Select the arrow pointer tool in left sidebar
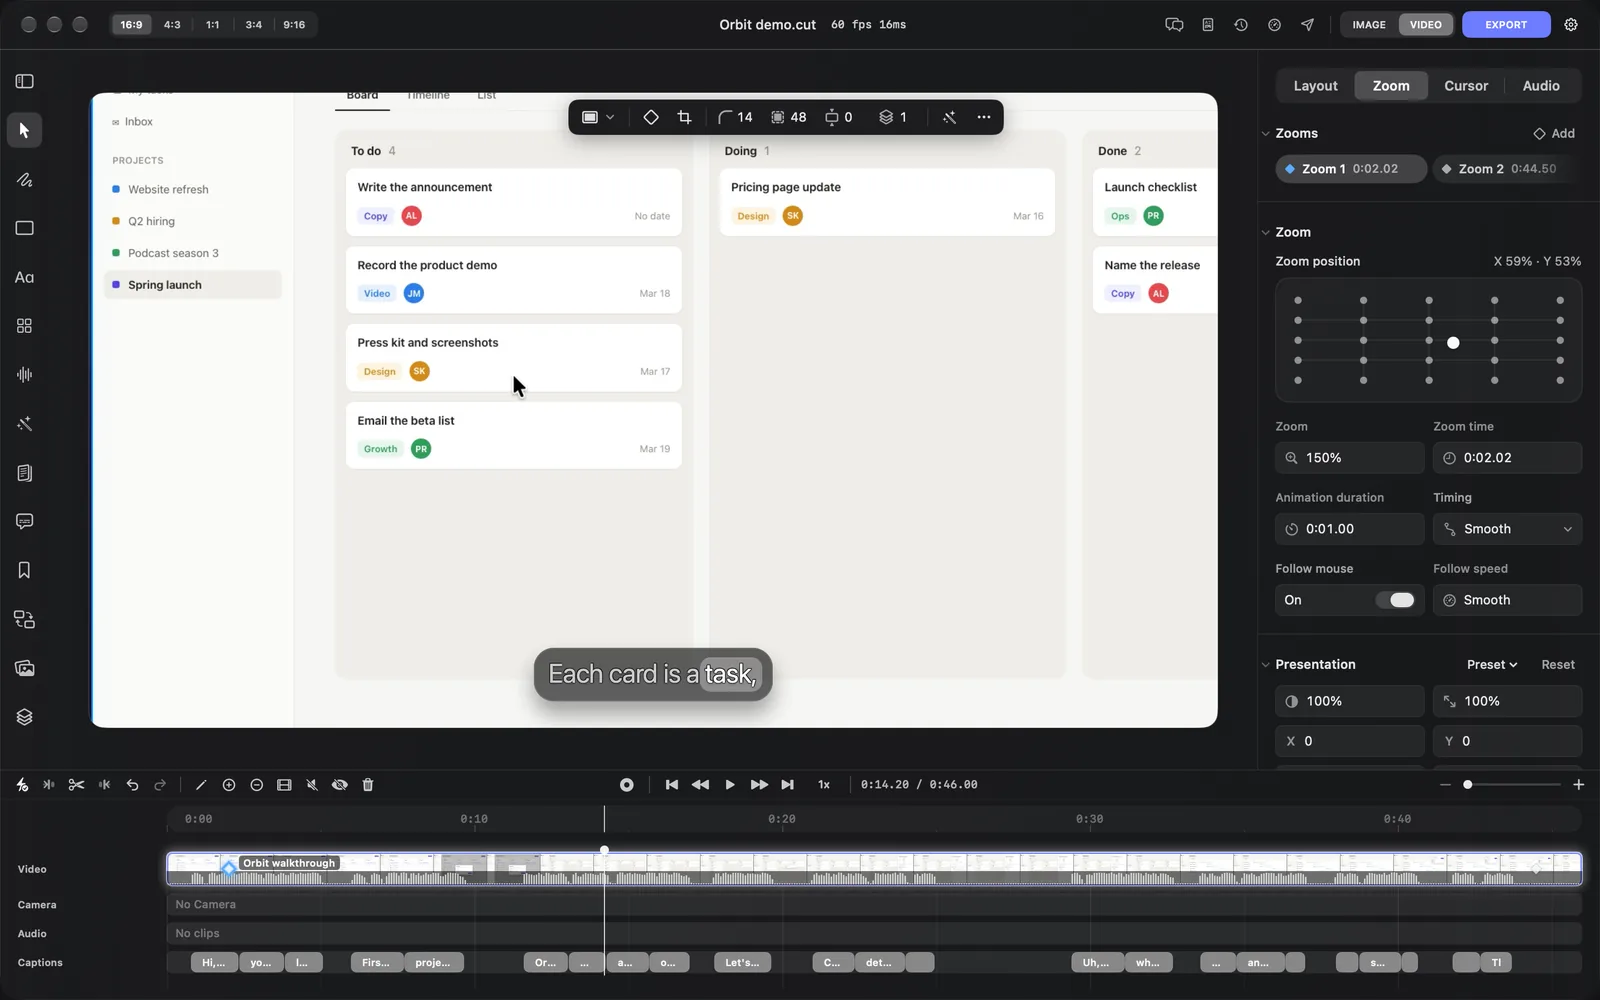 (24, 131)
